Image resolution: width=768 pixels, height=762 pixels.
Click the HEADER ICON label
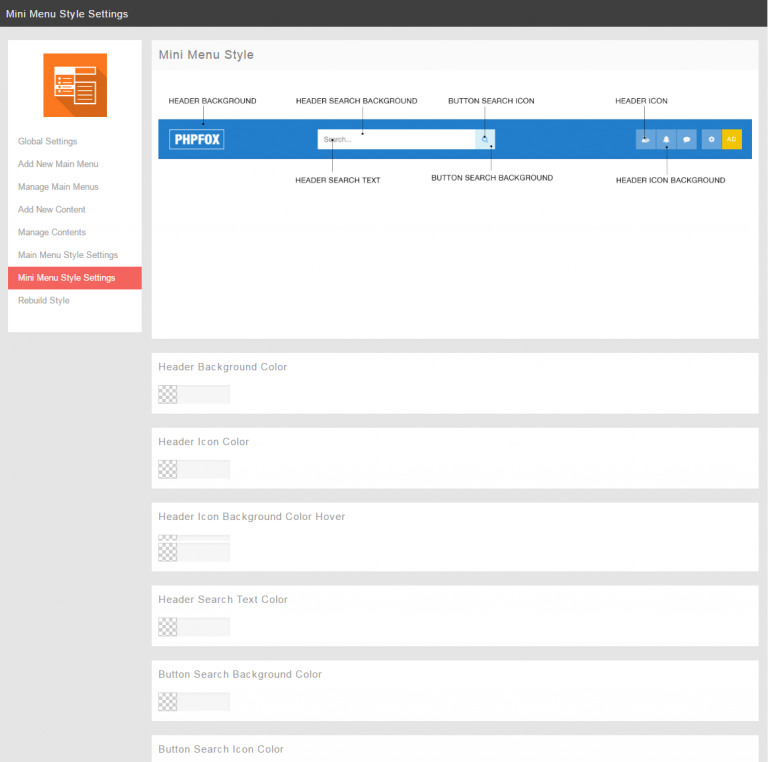click(641, 101)
